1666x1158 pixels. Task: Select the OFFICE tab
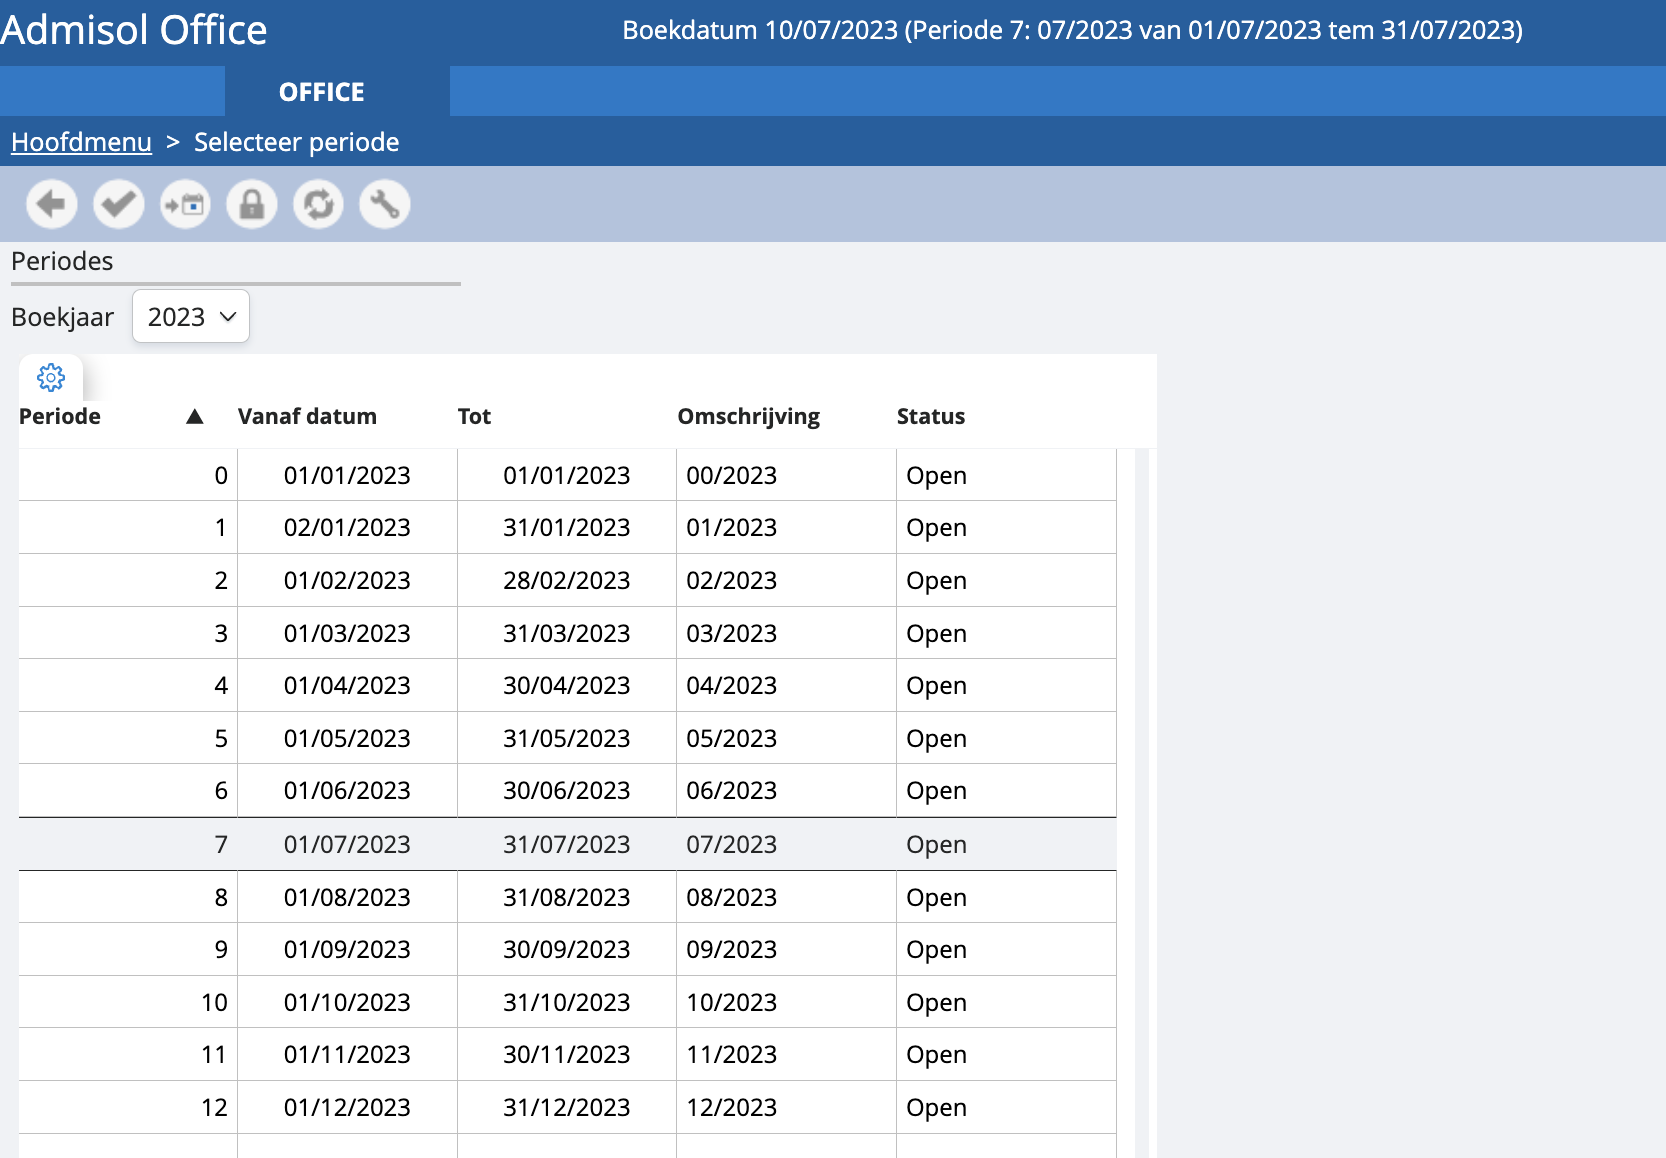click(322, 92)
